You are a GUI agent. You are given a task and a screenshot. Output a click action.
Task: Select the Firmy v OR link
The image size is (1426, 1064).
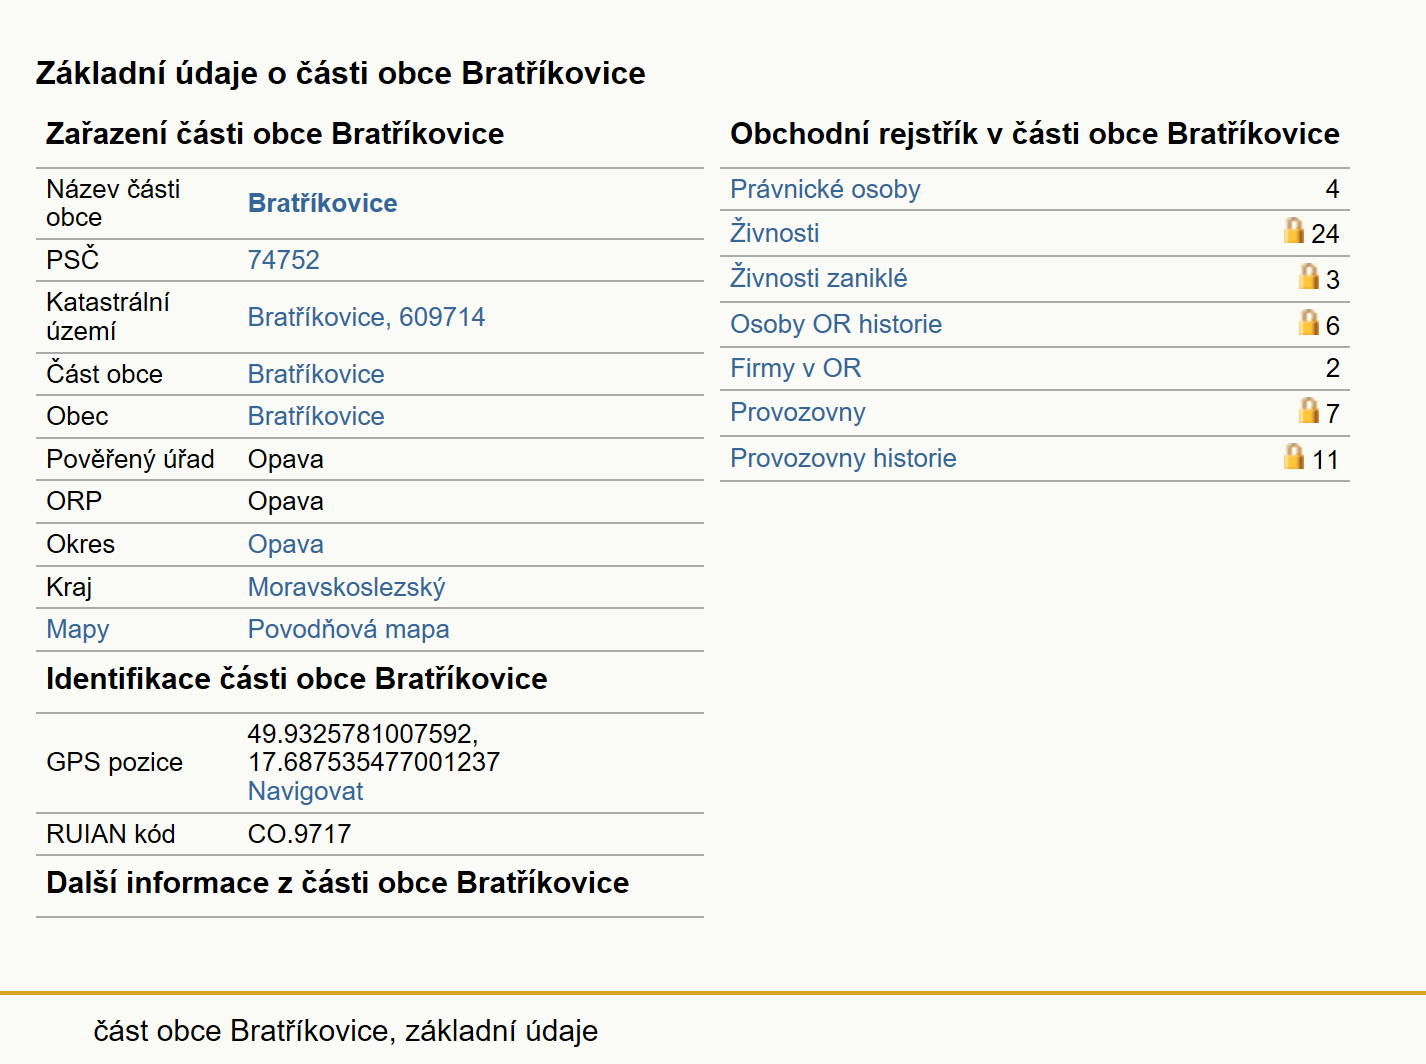pos(796,368)
